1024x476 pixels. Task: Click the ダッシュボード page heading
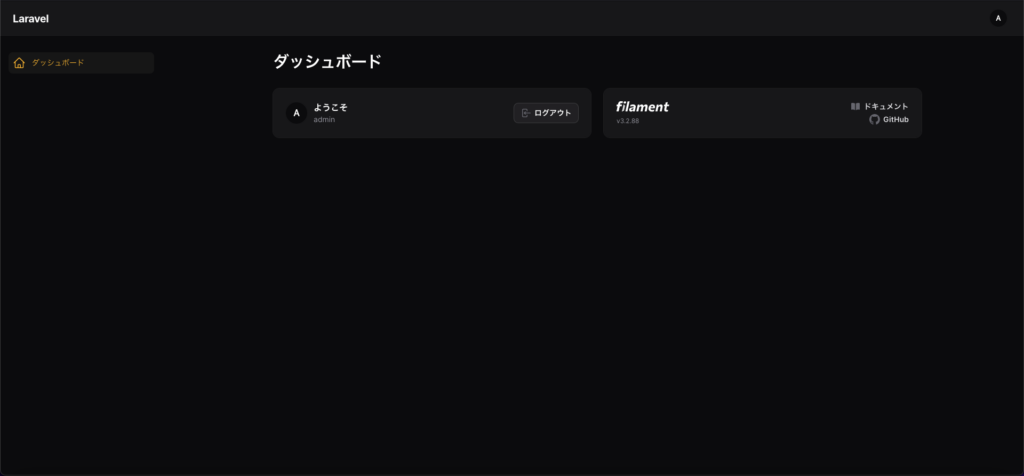click(x=327, y=62)
